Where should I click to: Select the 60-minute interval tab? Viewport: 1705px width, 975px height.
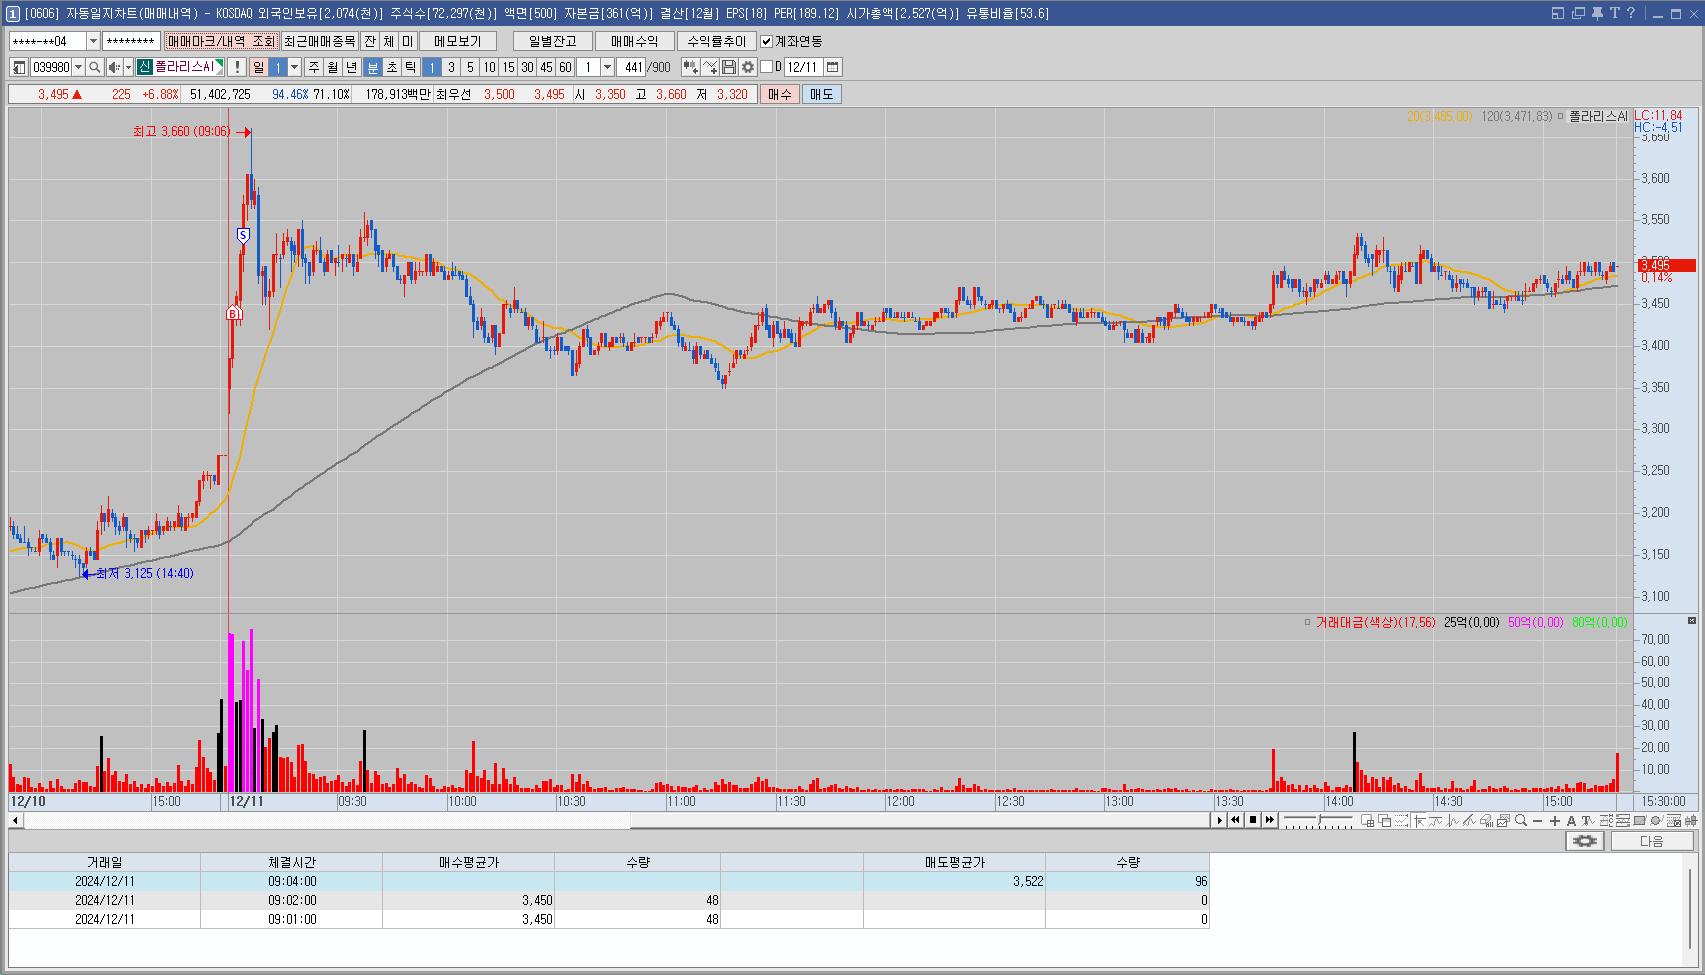tap(565, 67)
